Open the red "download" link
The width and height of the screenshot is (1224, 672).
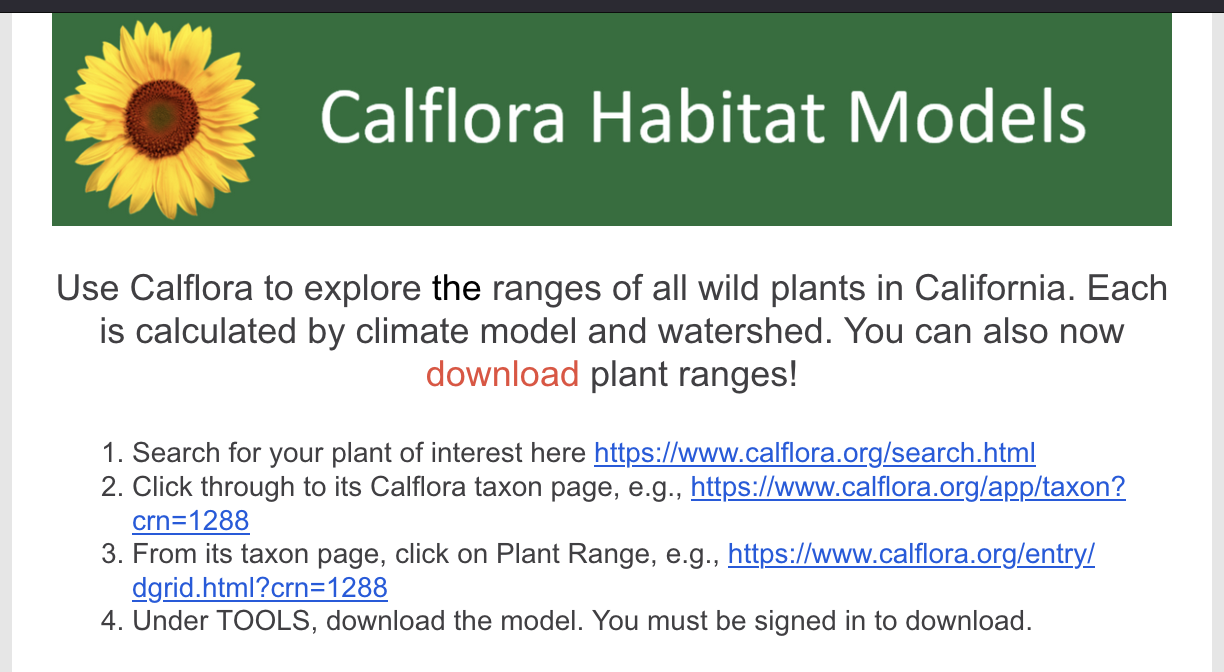tap(502, 374)
